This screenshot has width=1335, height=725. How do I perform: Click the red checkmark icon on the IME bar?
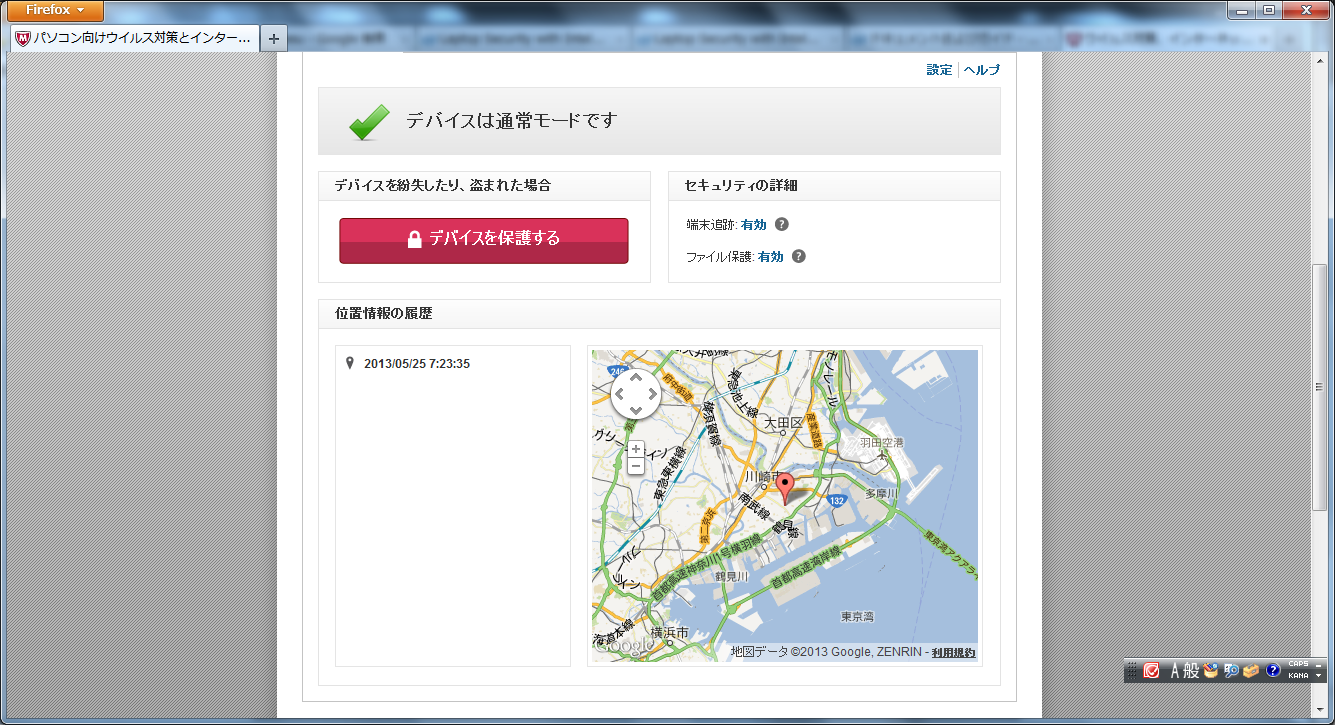[1152, 670]
